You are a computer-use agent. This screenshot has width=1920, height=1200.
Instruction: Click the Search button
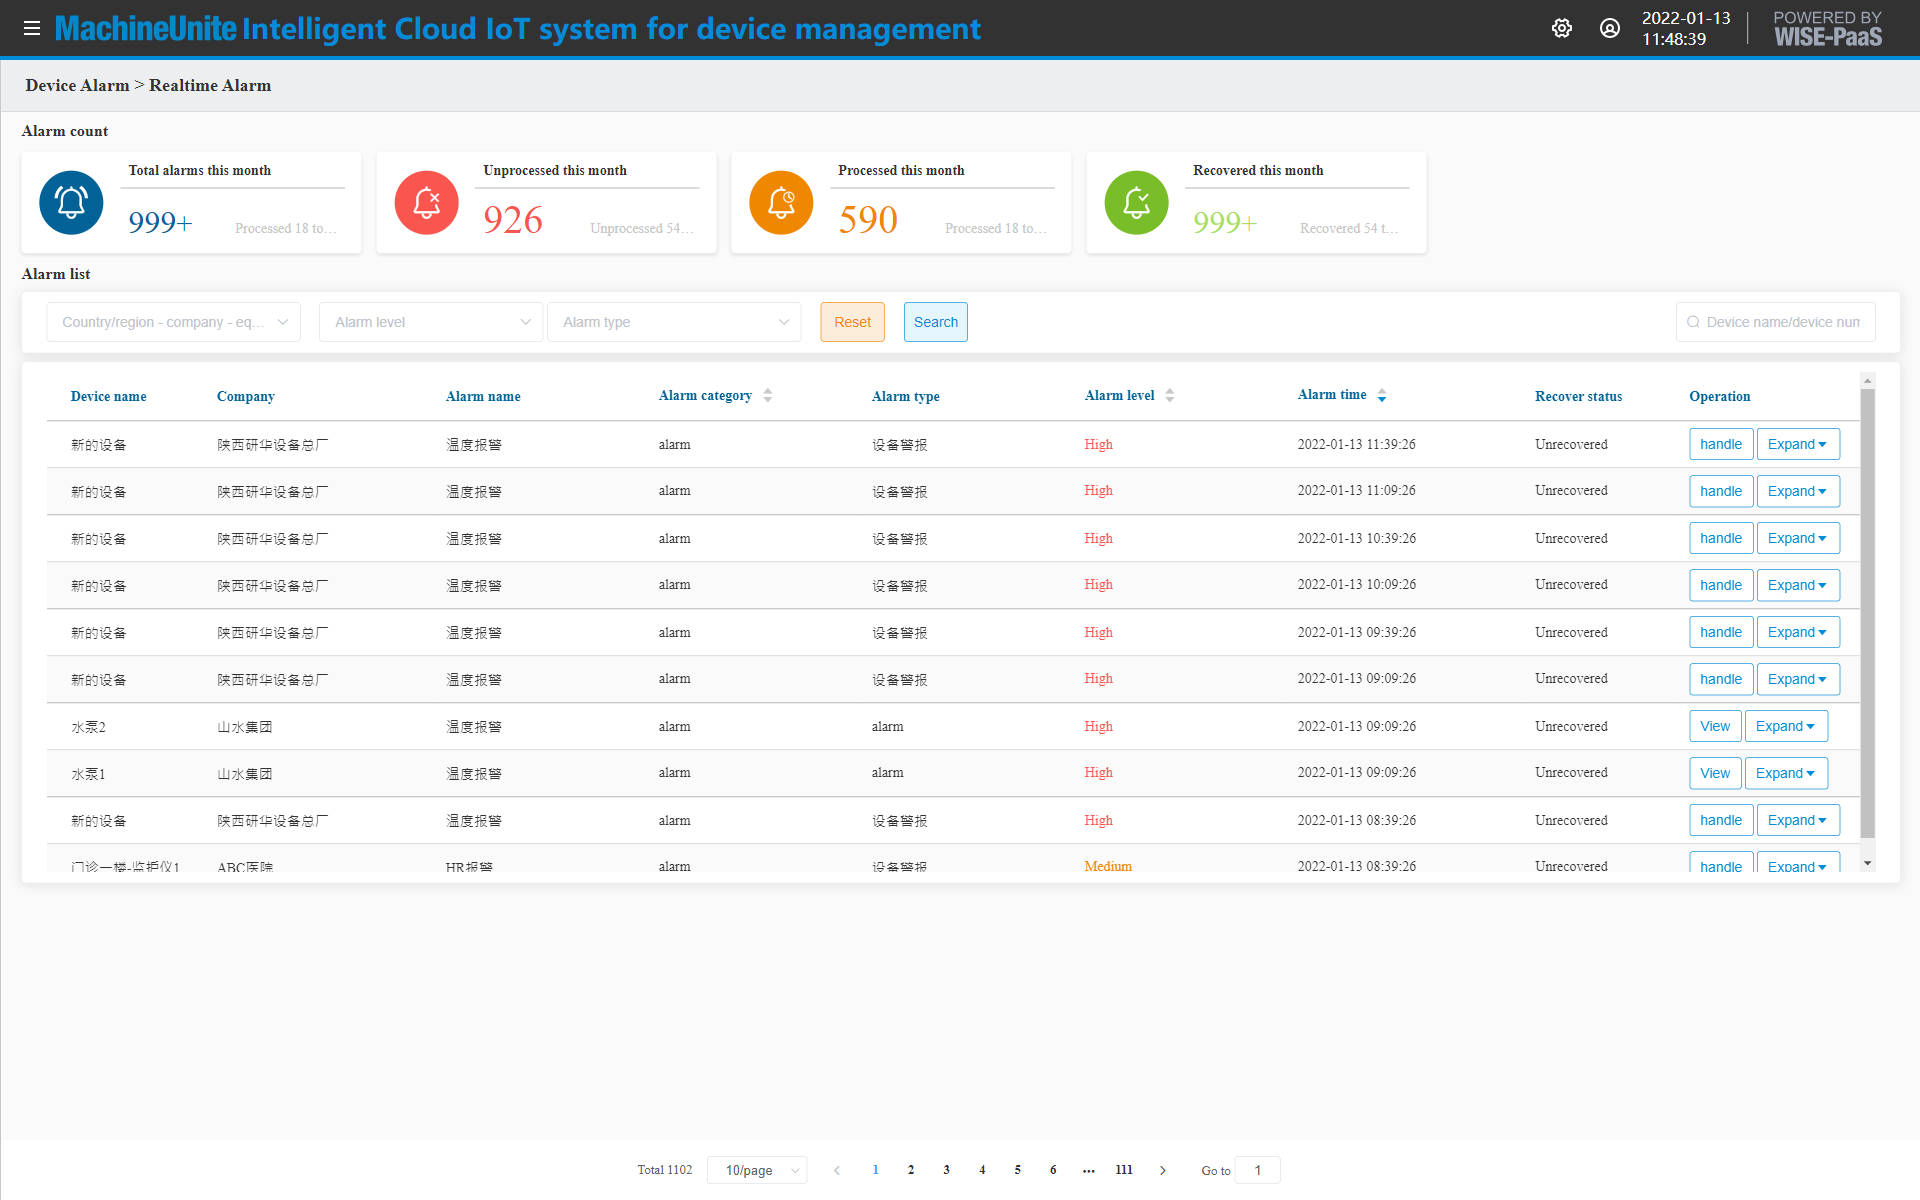pyautogui.click(x=935, y=322)
